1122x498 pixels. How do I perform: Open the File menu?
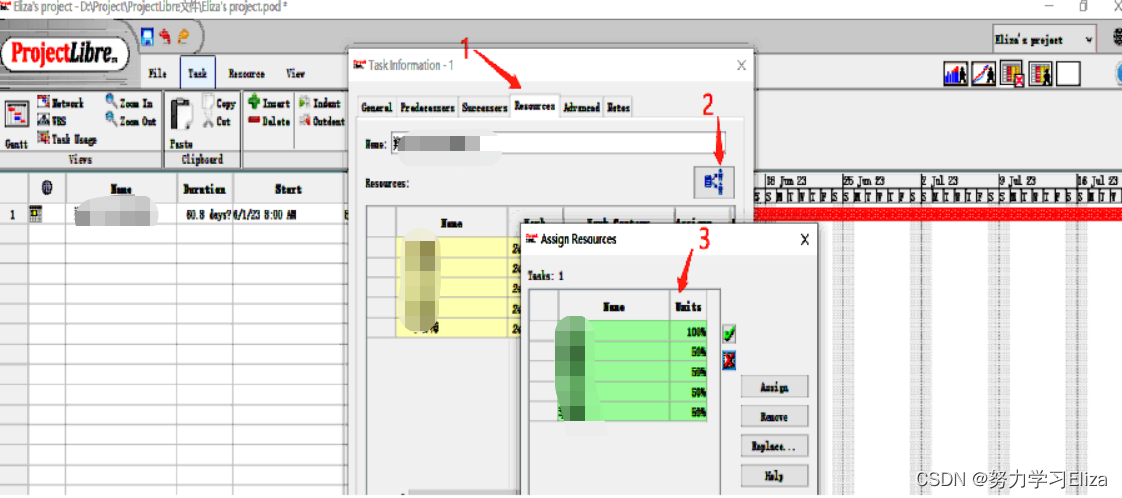pyautogui.click(x=158, y=74)
